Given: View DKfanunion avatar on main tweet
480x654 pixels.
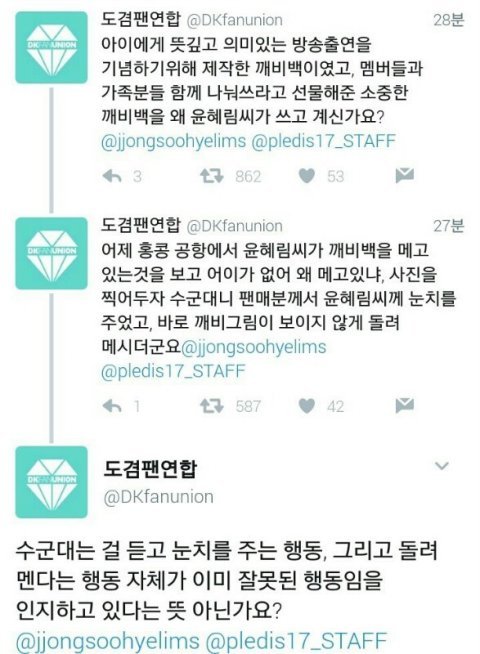Looking at the screenshot, I should (x=52, y=482).
